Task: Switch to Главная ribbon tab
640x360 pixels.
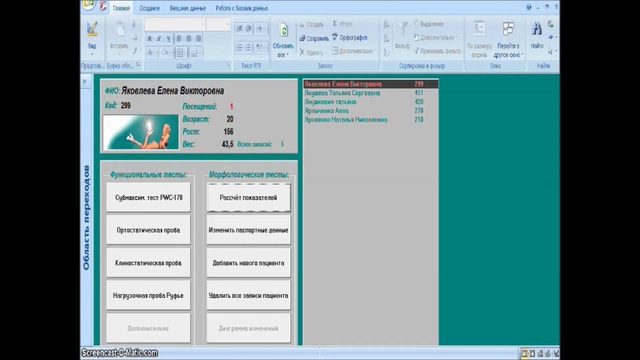Action: [121, 8]
